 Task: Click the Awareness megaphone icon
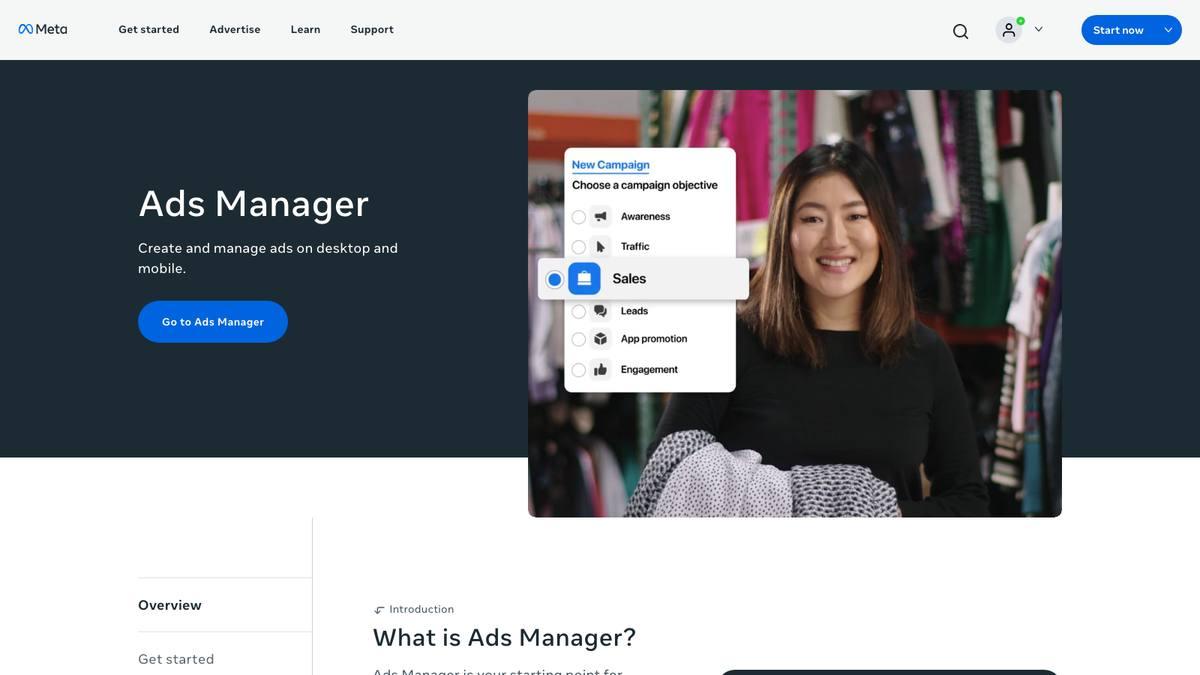click(x=601, y=216)
